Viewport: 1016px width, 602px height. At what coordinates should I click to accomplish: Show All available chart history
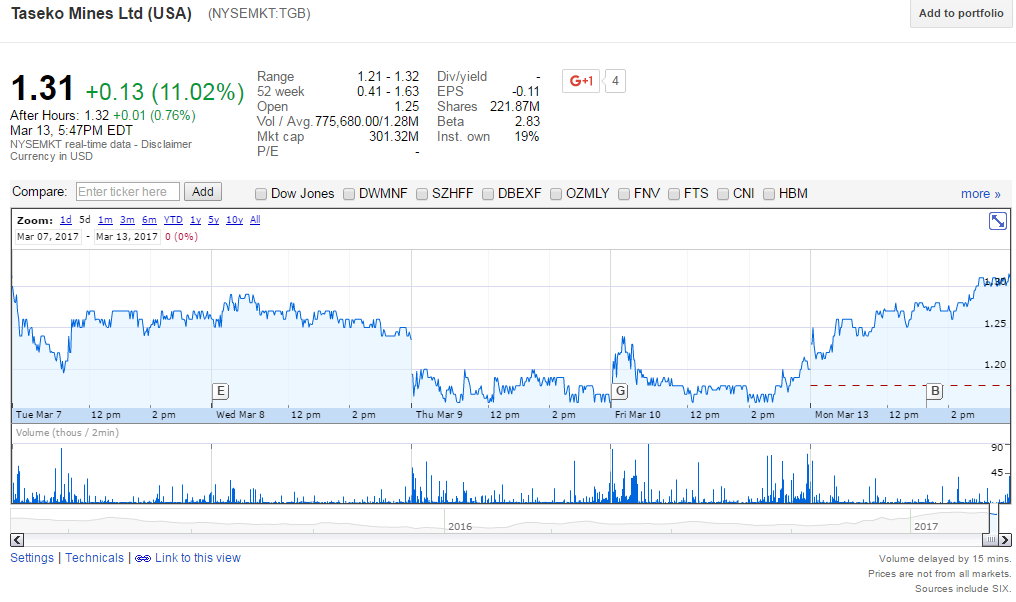click(255, 220)
